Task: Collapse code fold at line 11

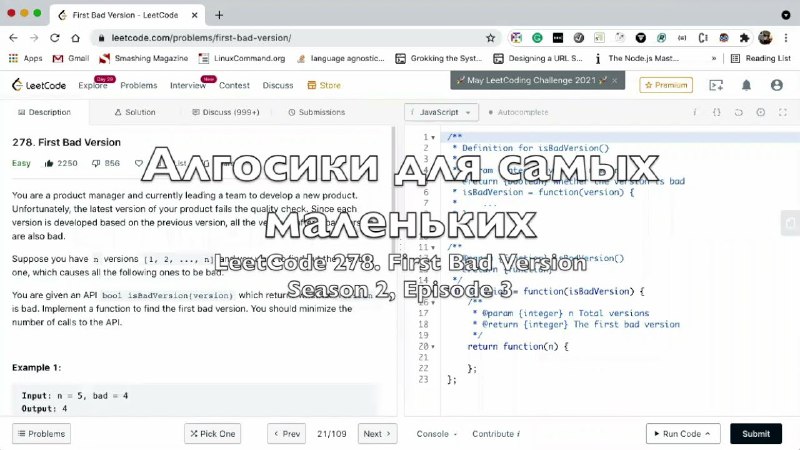Action: point(433,247)
